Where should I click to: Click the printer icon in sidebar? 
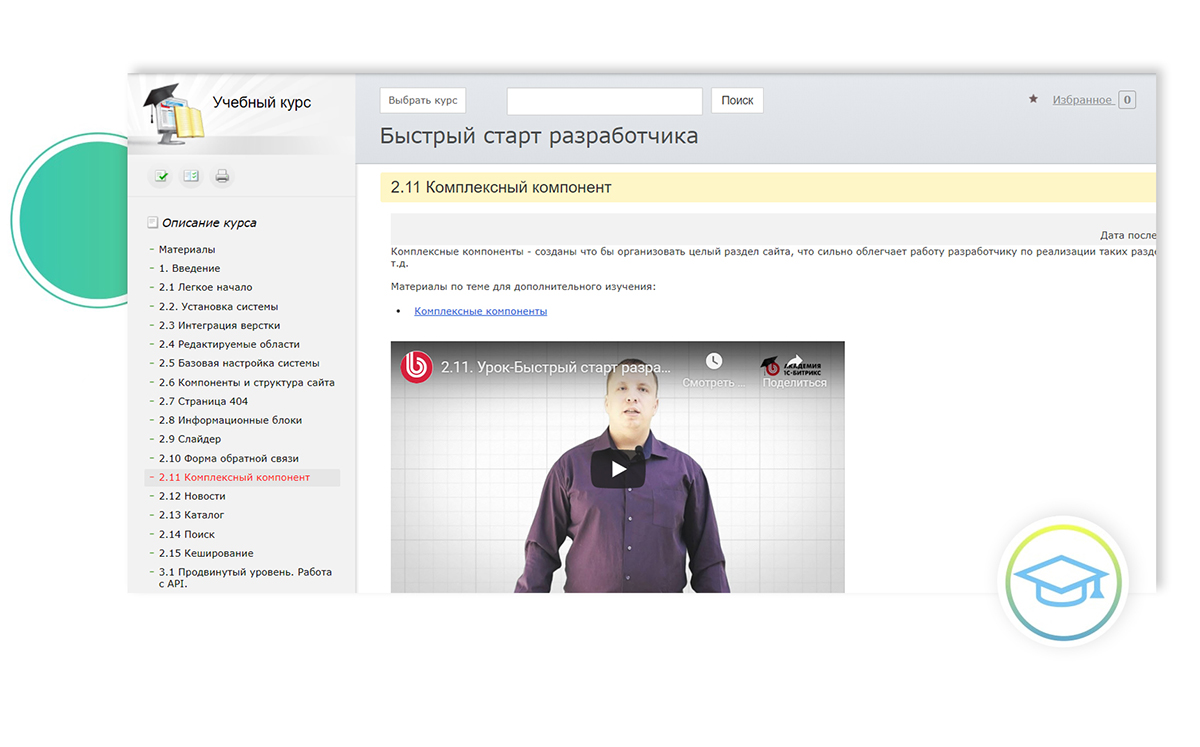[222, 177]
